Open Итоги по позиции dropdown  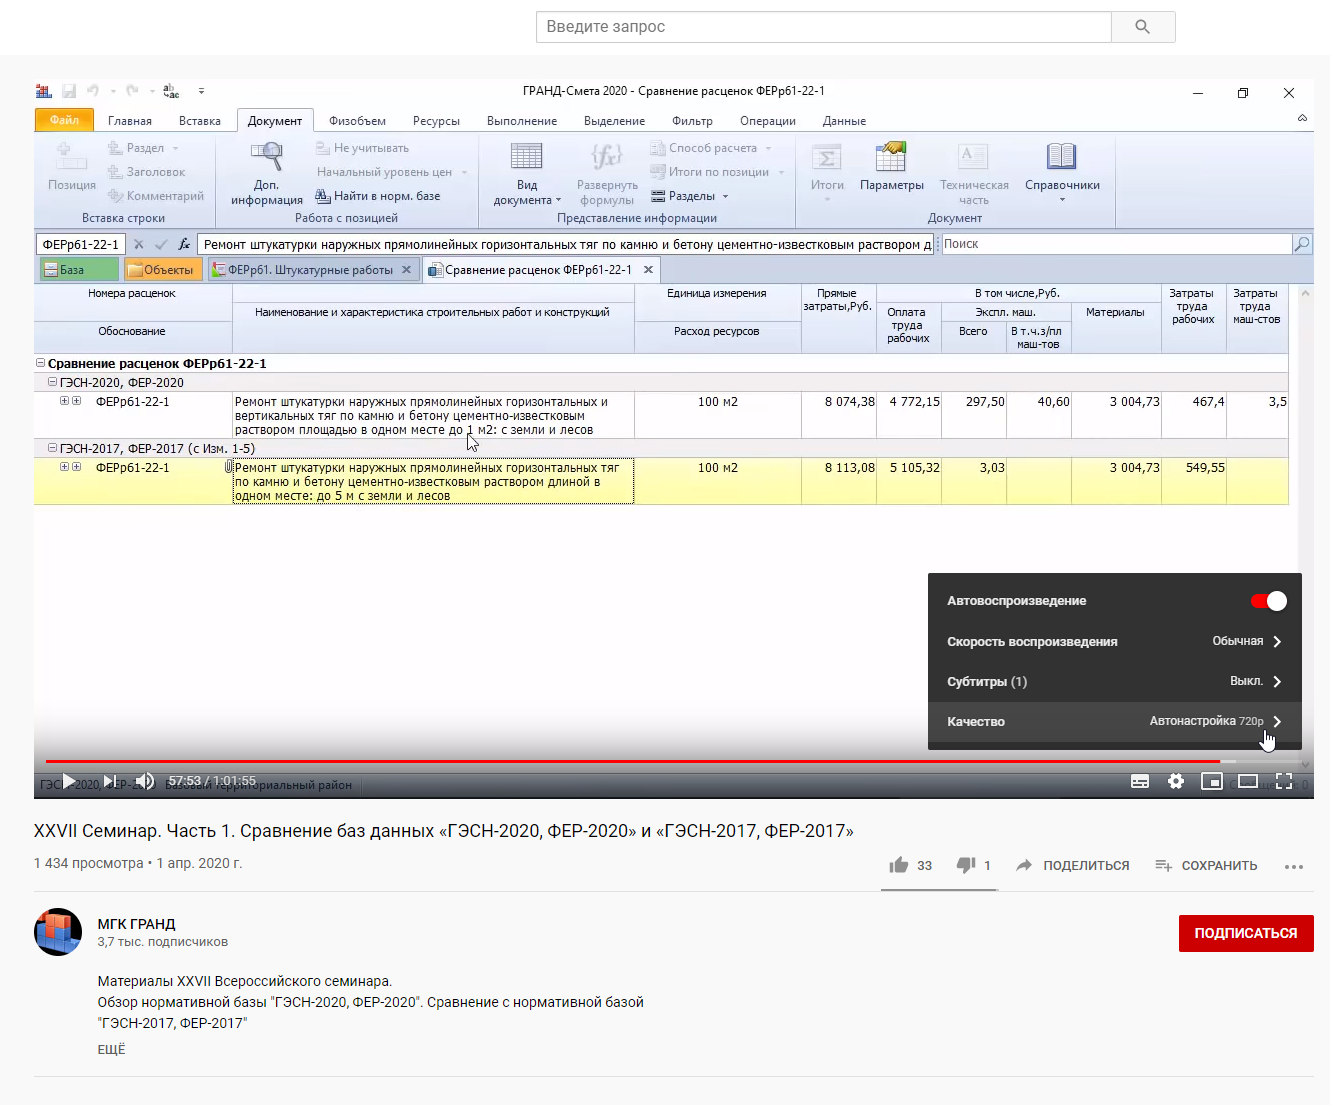(717, 172)
